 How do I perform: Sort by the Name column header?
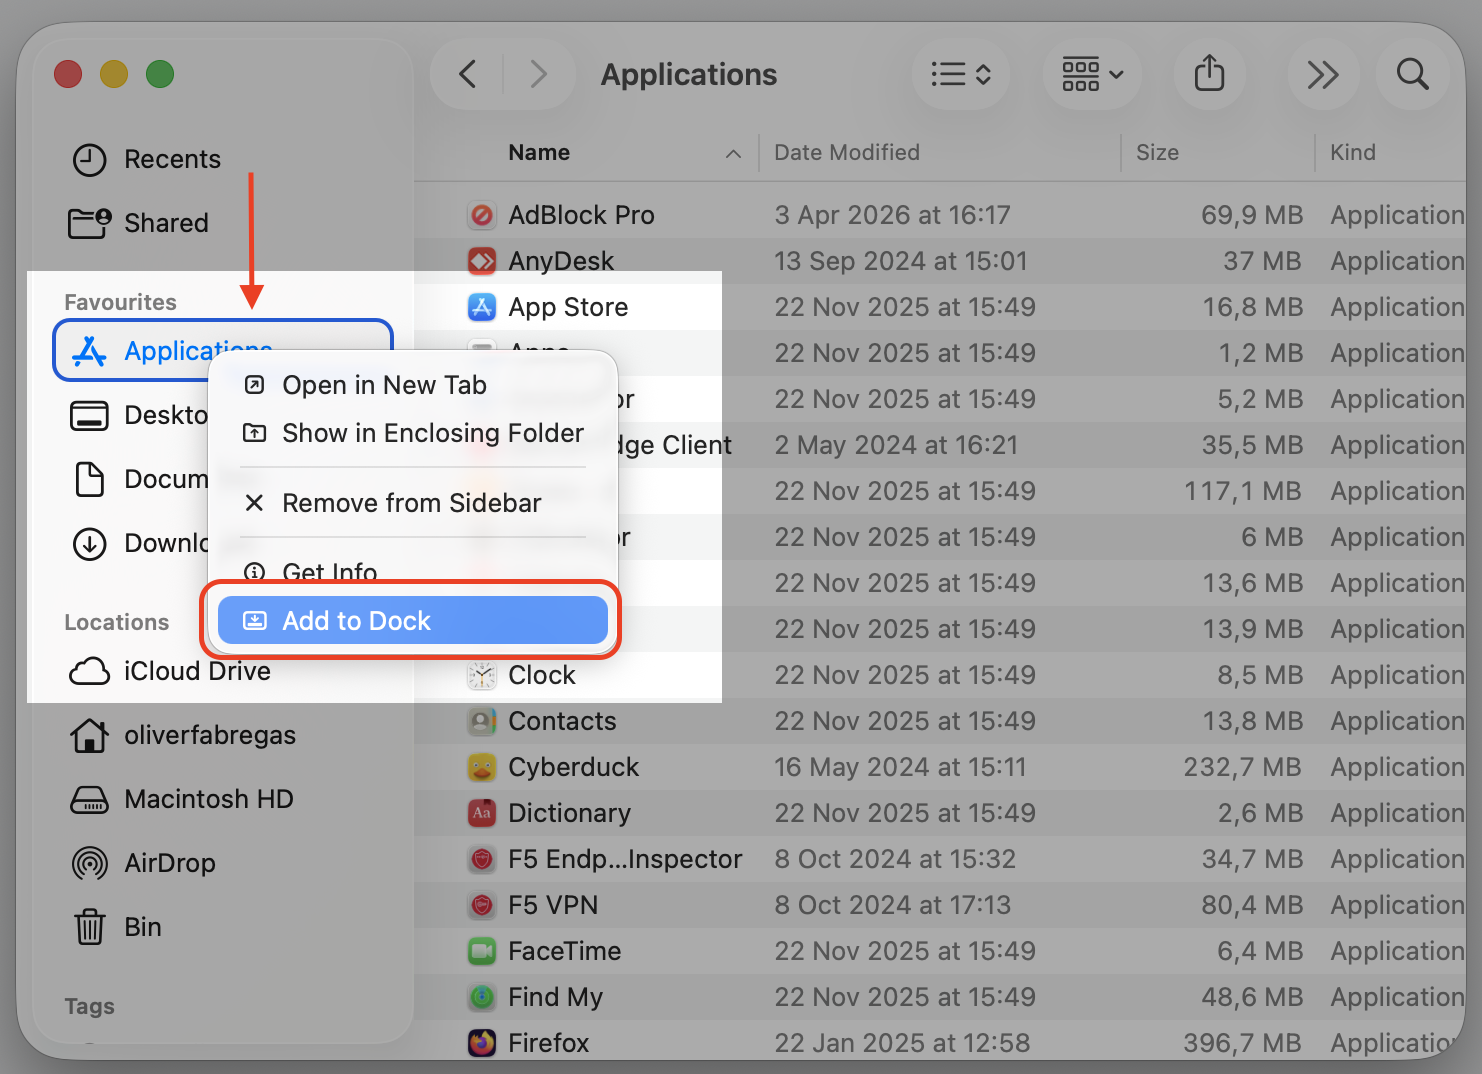pos(539,153)
